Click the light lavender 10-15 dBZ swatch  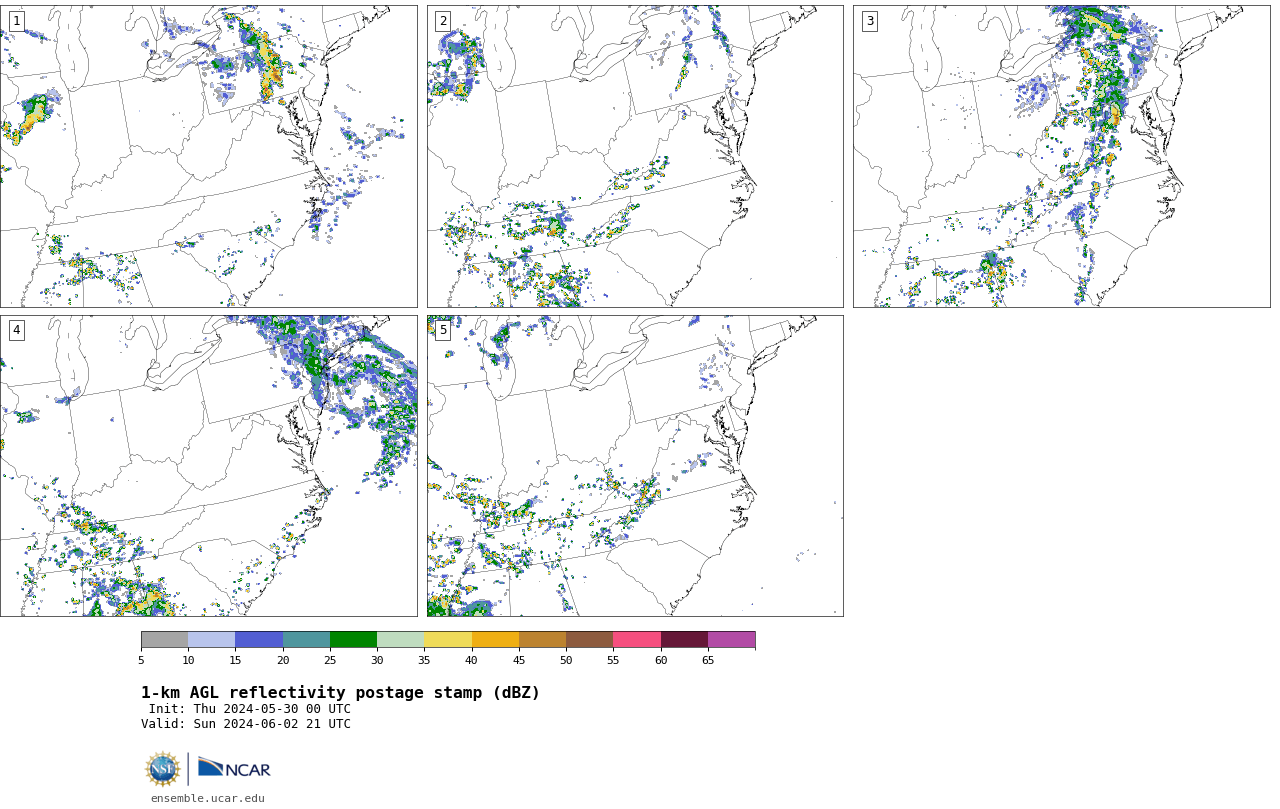click(211, 640)
